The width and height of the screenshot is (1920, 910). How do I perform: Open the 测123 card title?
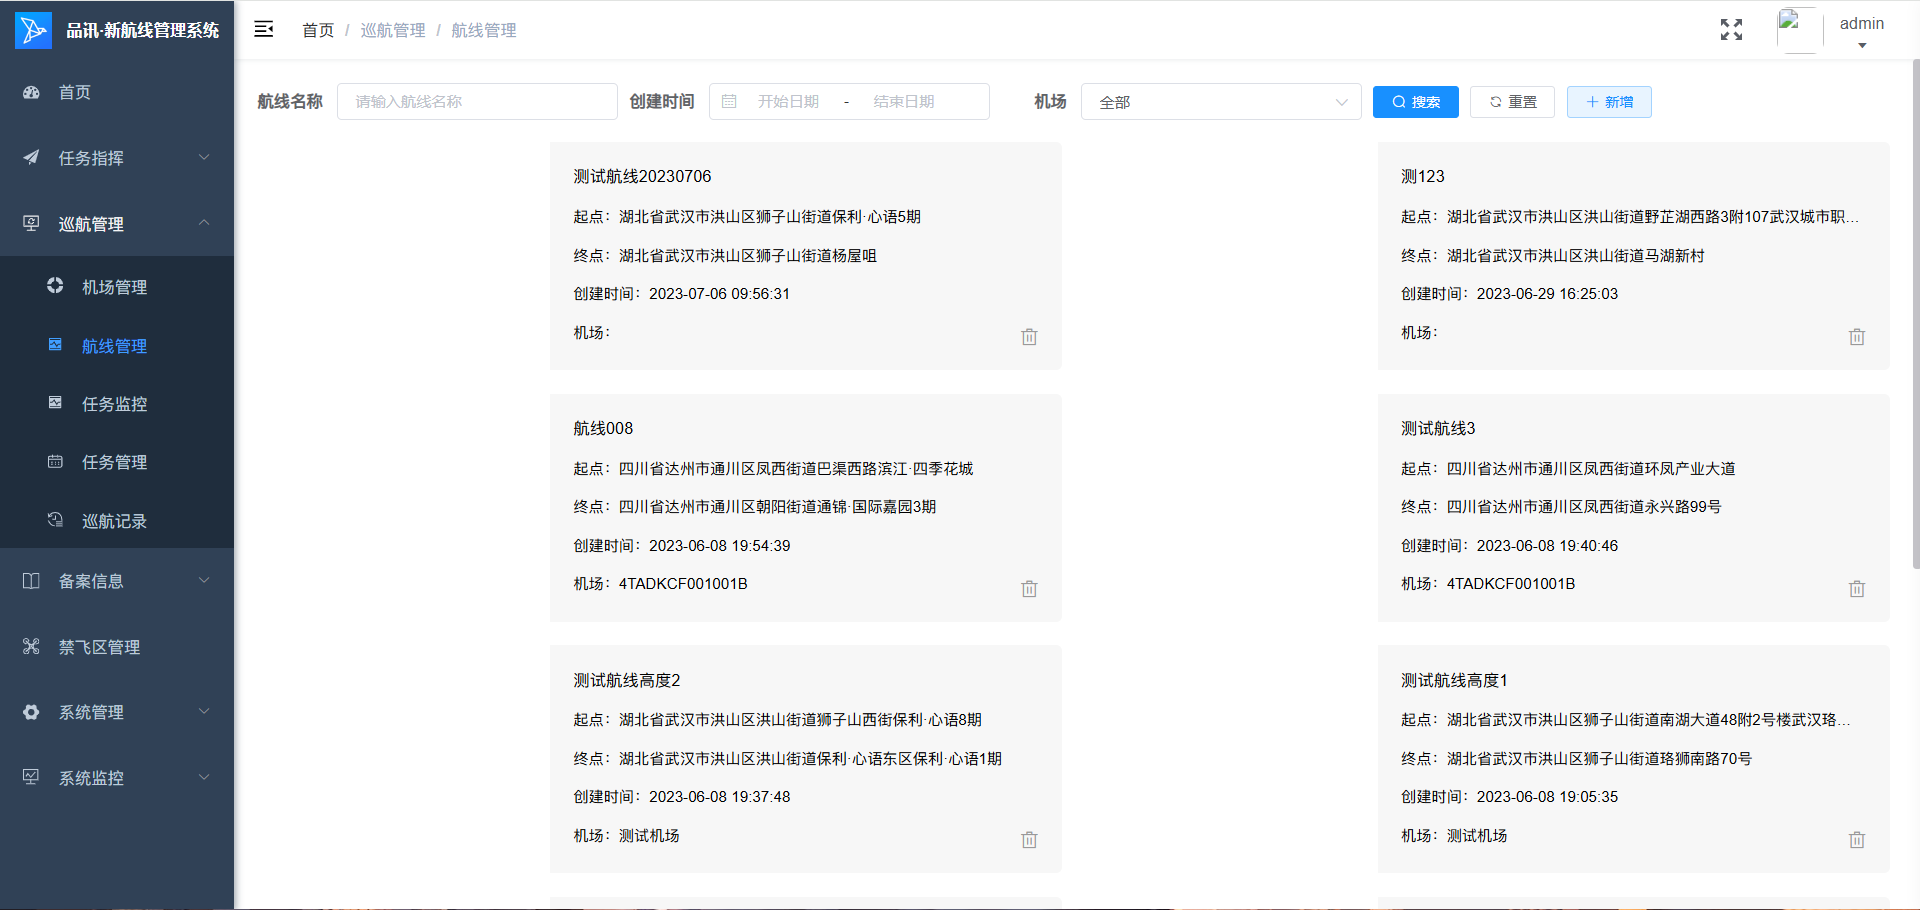[1422, 176]
